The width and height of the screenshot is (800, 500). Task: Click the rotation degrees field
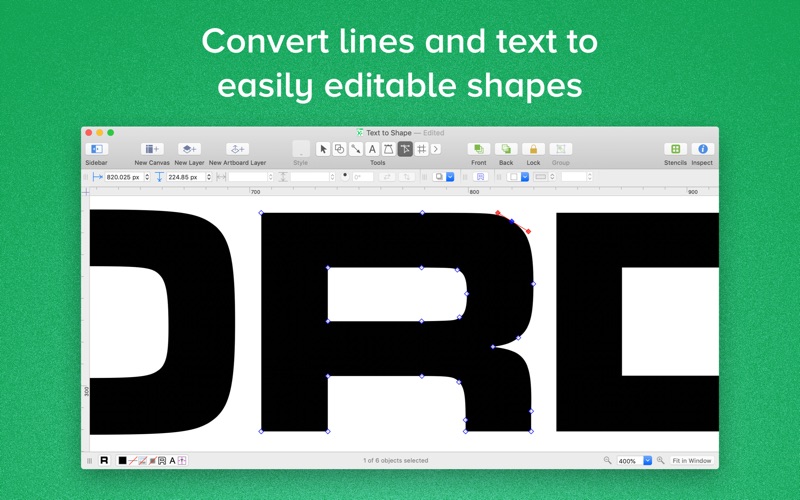363,177
